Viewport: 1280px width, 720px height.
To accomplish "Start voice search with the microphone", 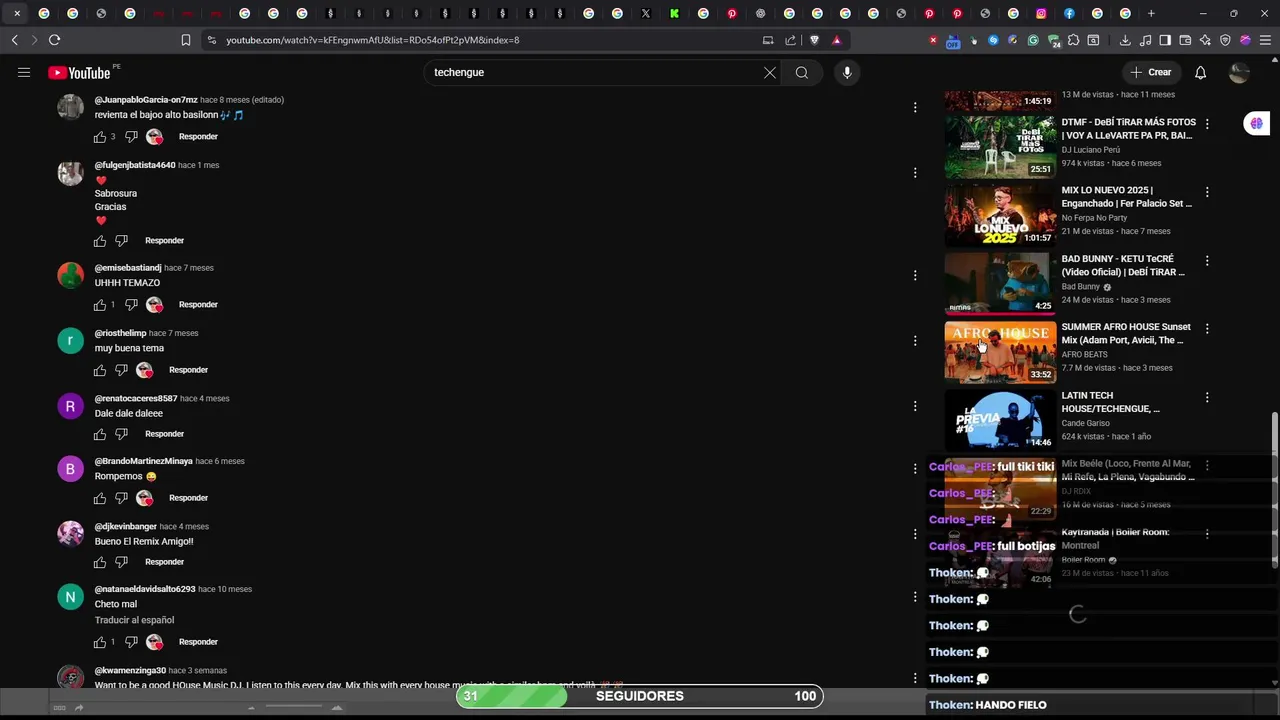I will 847,72.
